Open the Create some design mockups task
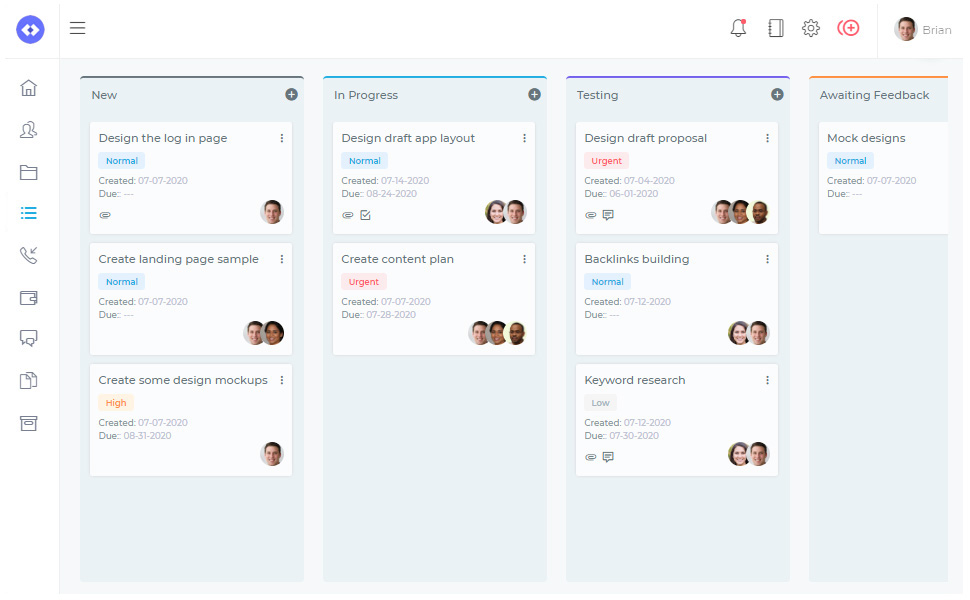Screen dimensions: 970x600 tap(183, 380)
